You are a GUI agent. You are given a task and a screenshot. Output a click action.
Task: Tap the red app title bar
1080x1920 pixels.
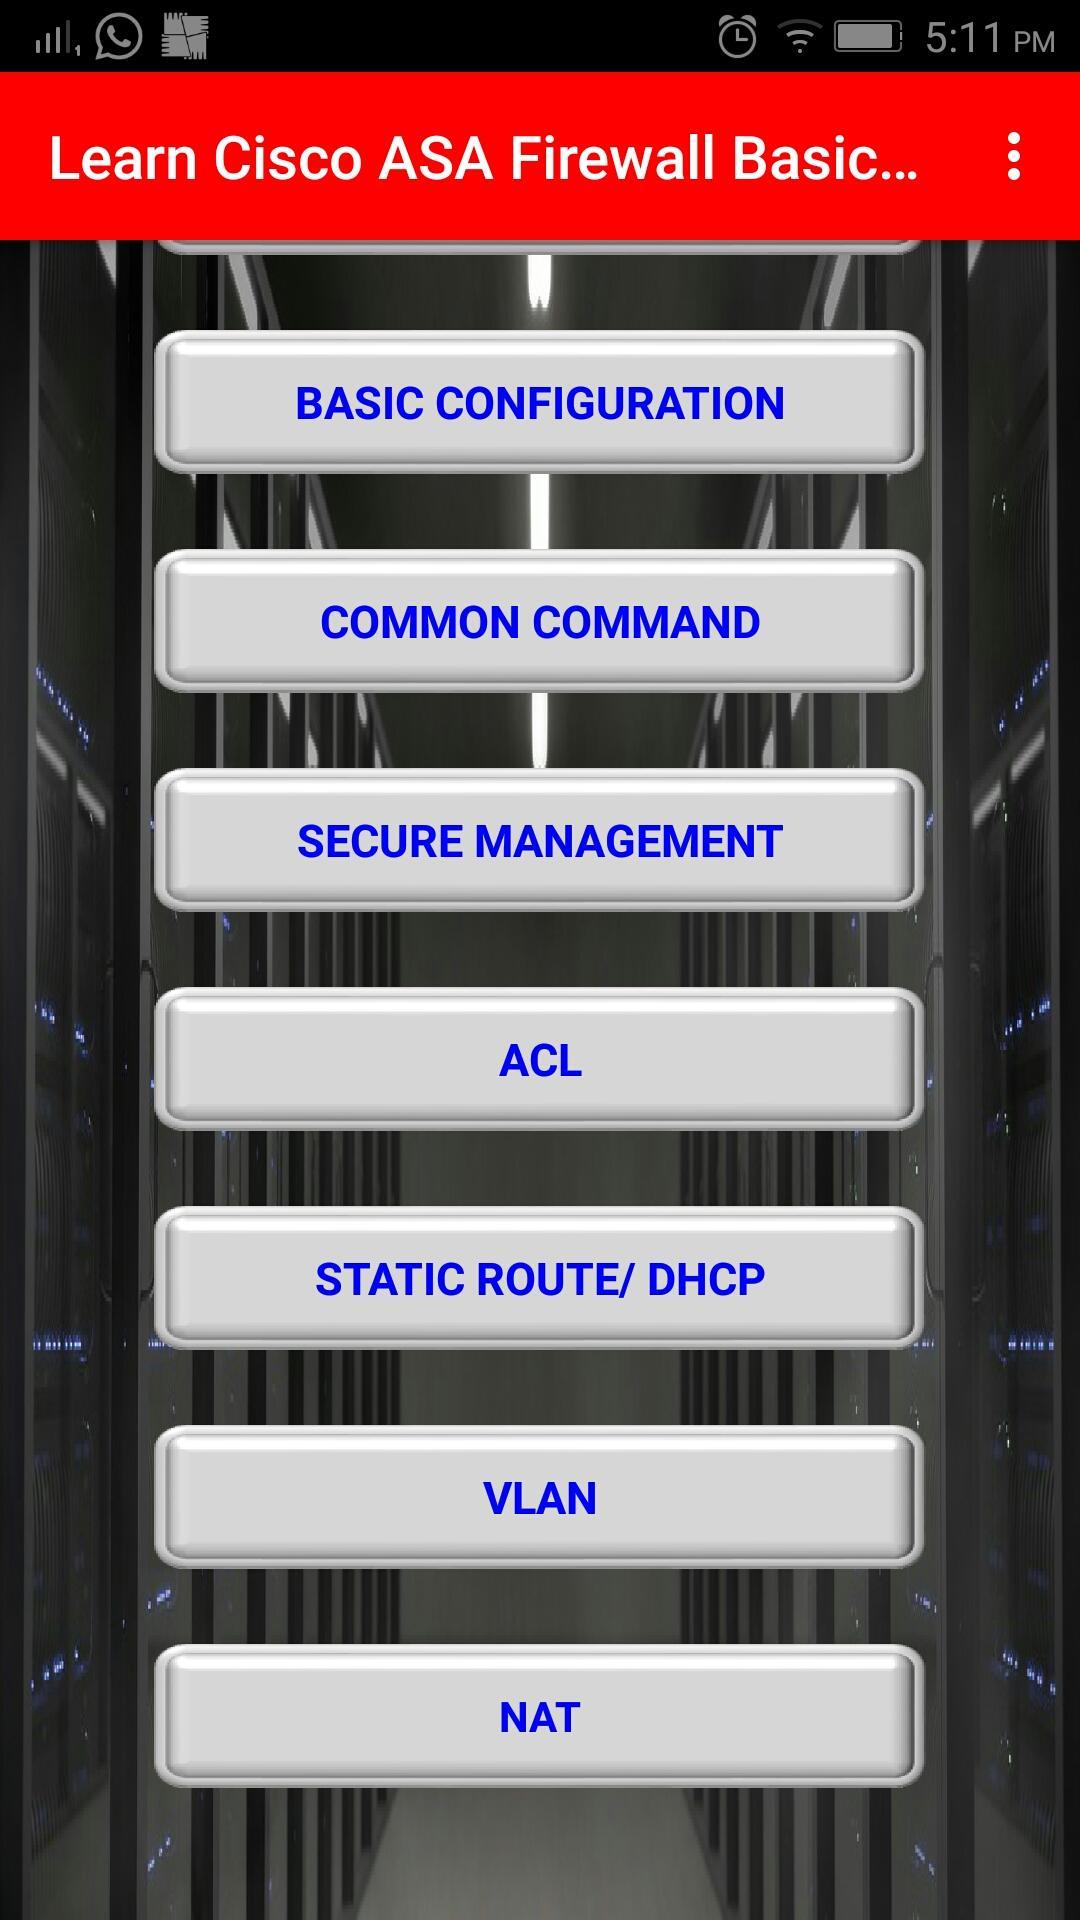tap(540, 156)
